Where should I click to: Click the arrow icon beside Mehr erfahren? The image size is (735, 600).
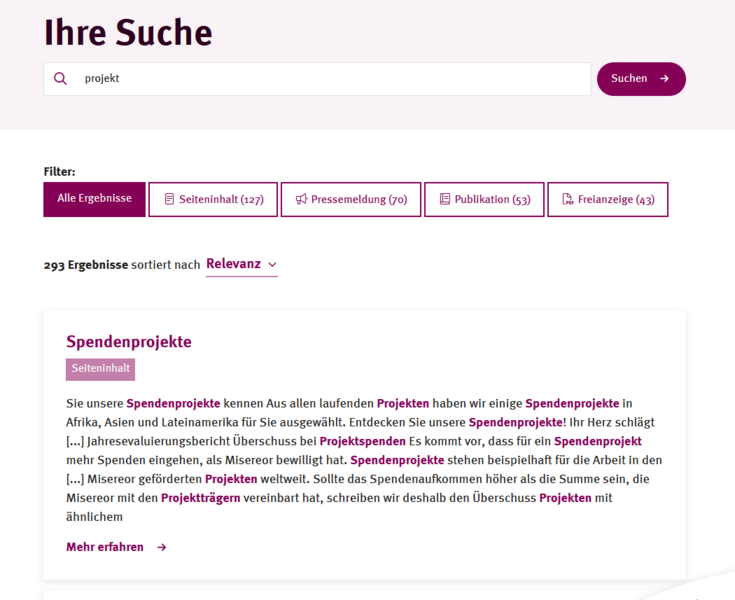point(162,548)
